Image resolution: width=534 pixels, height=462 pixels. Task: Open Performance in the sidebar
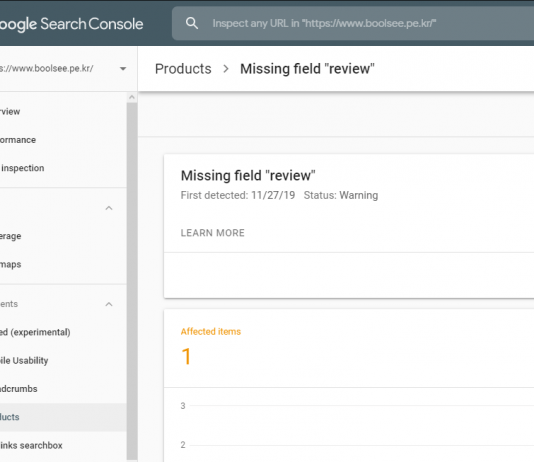[18, 140]
